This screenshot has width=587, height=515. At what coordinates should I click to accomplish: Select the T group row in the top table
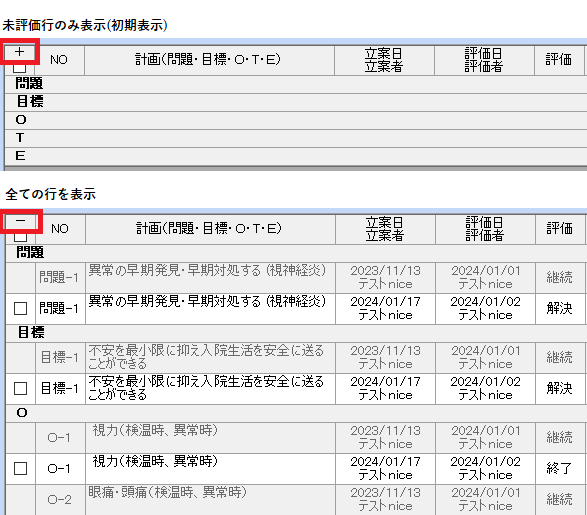(296, 138)
